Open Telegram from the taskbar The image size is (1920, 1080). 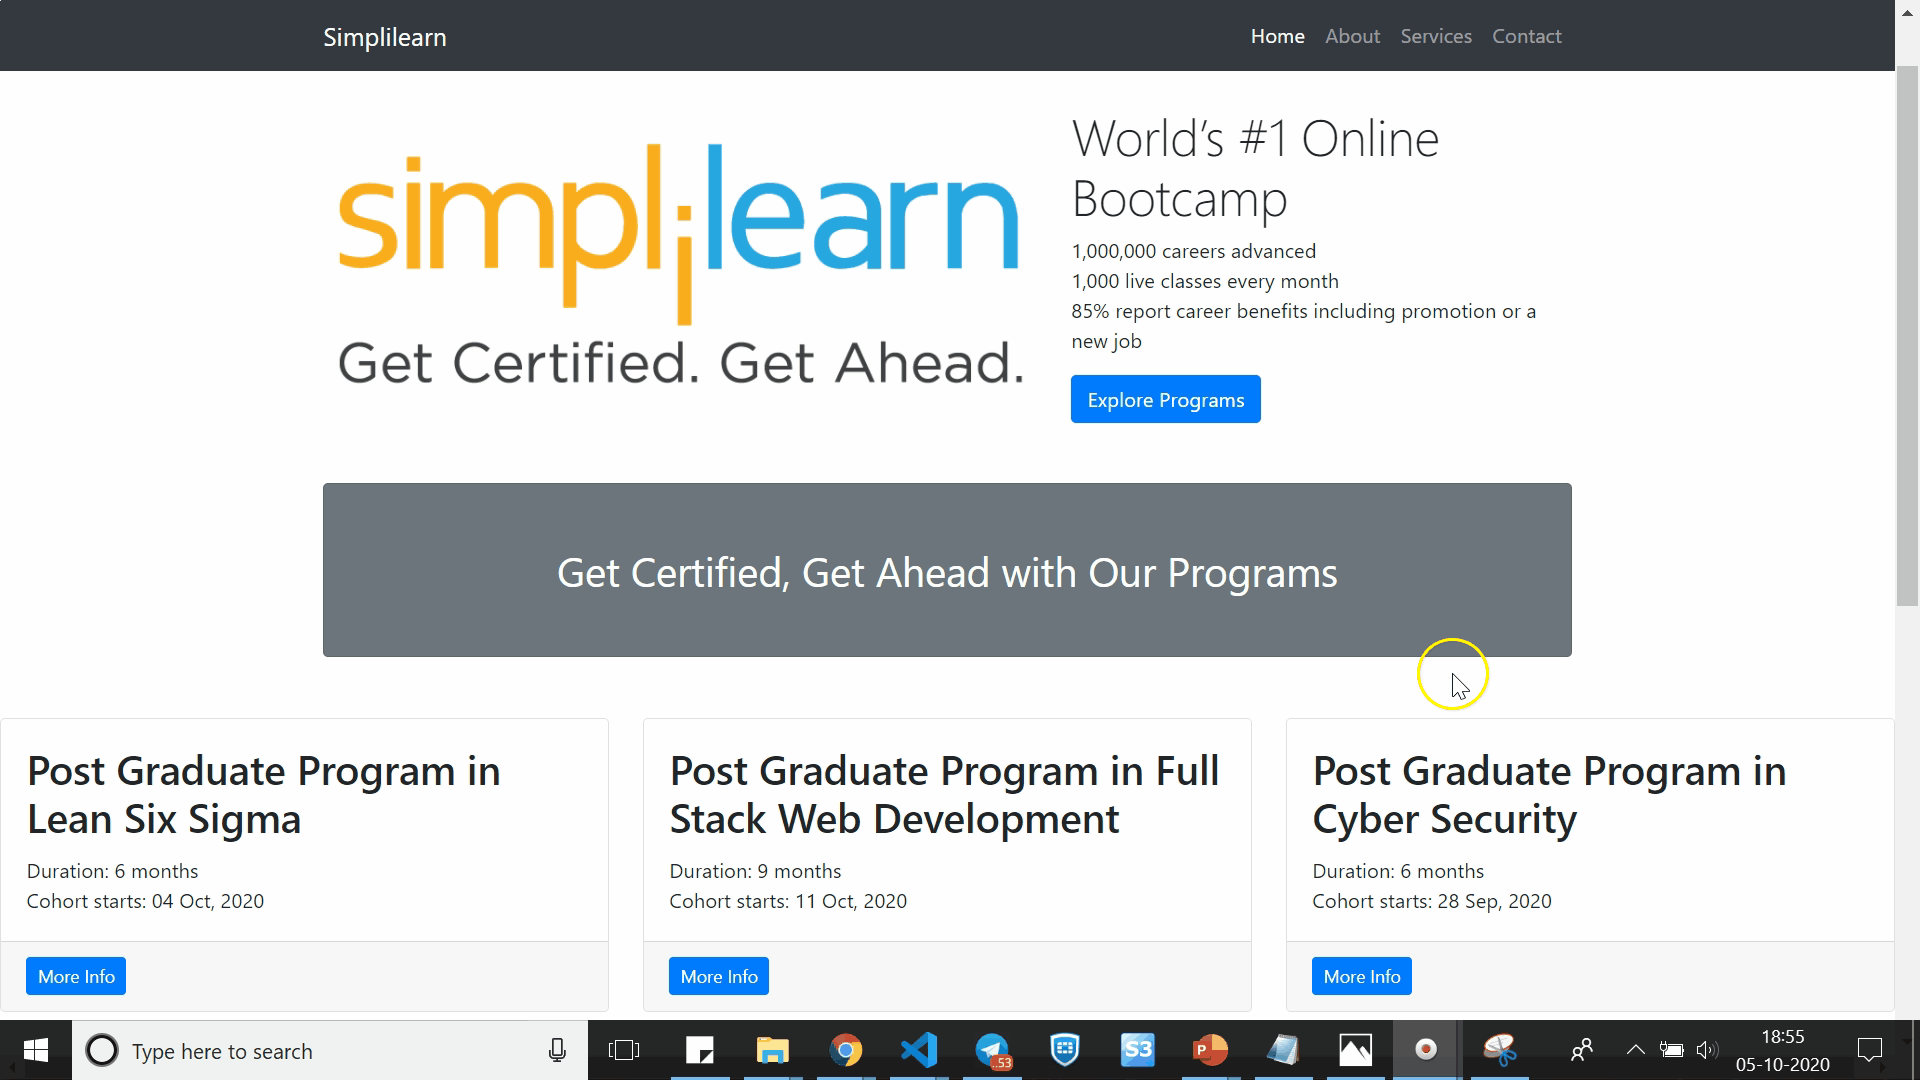tap(993, 1050)
